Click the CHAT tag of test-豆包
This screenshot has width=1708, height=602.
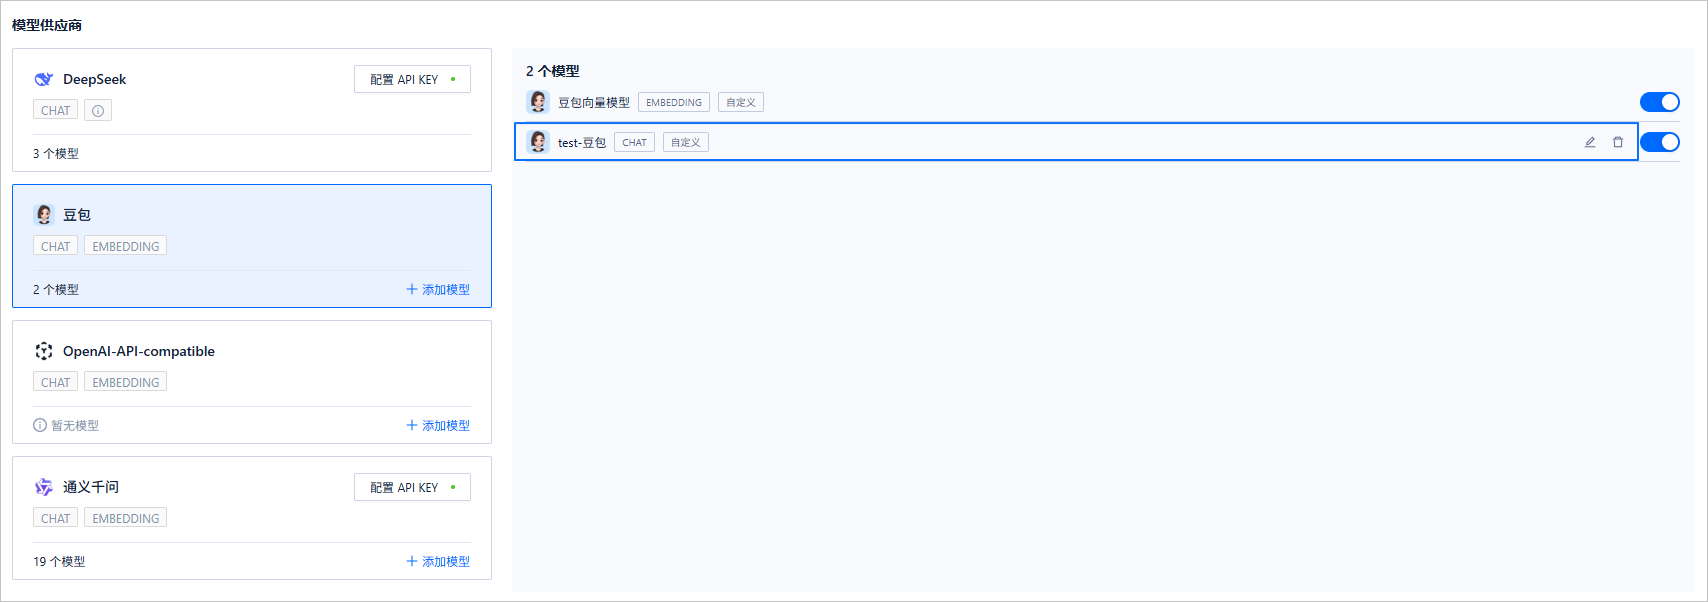click(x=635, y=142)
